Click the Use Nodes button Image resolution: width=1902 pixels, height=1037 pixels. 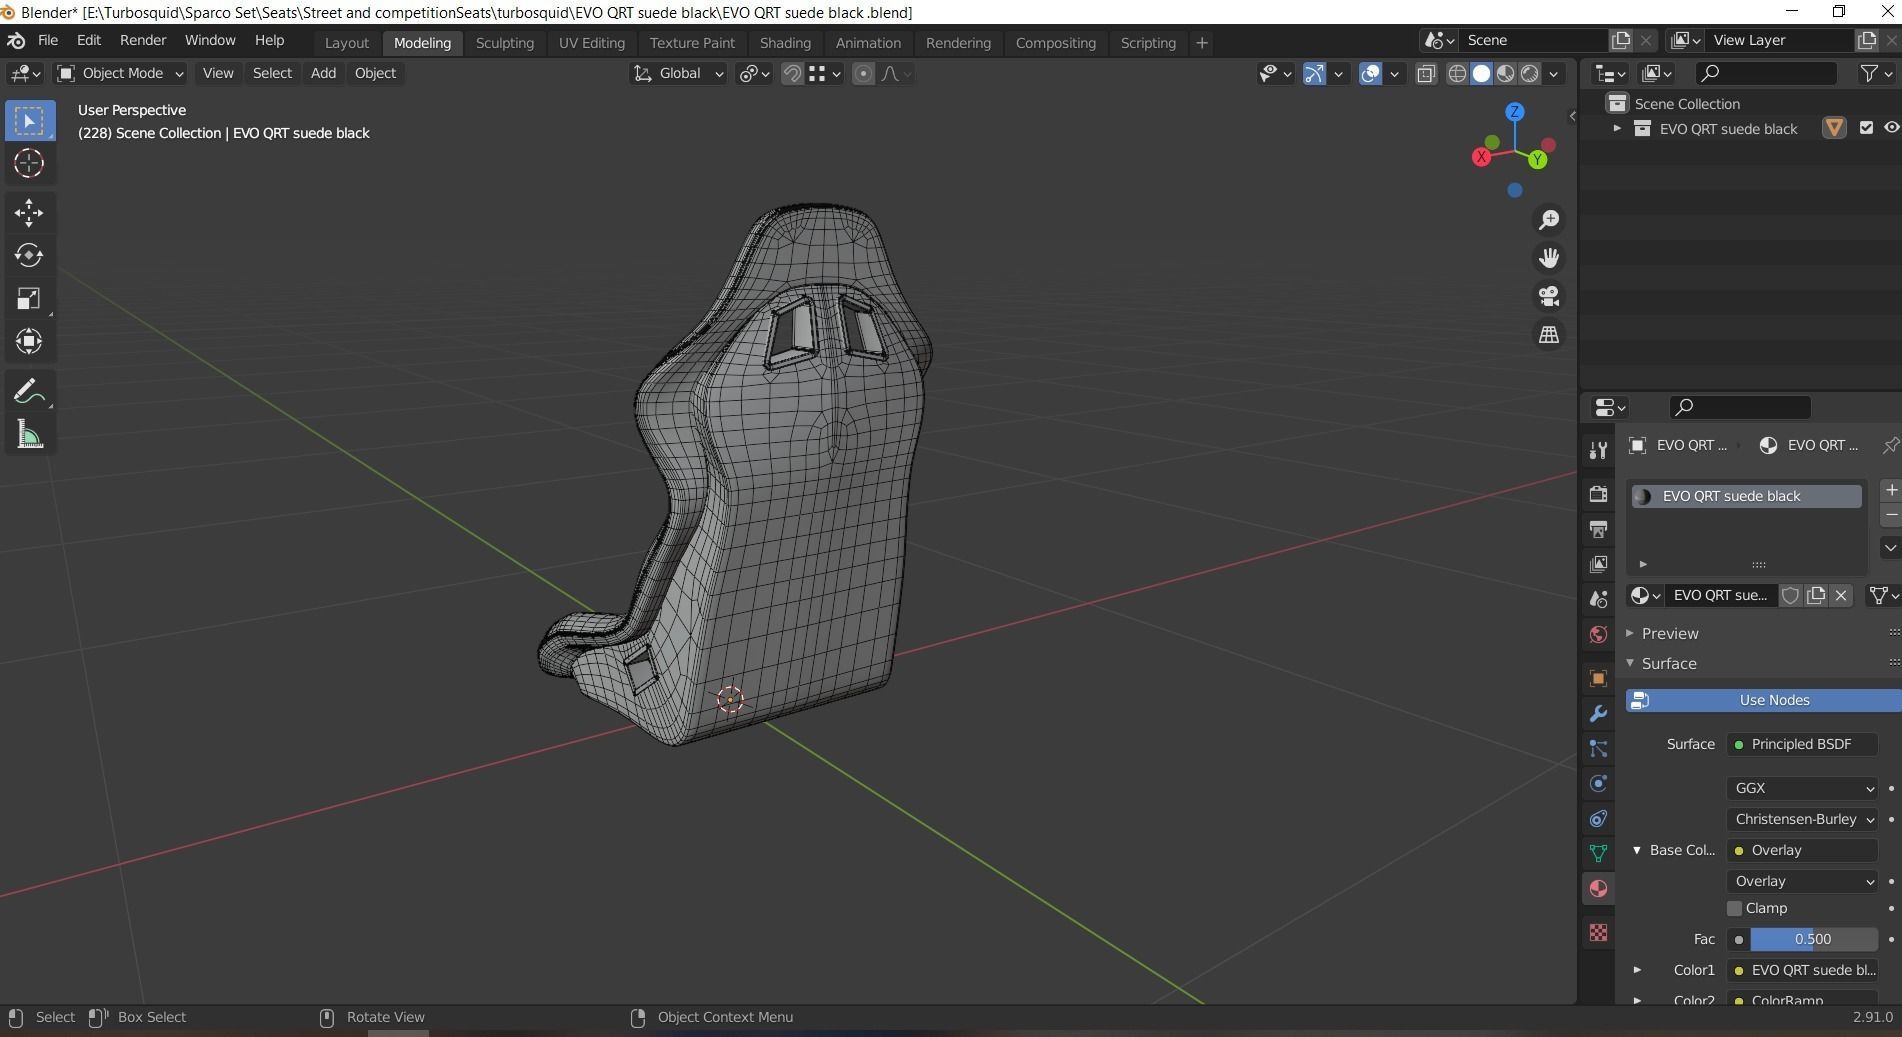(x=1772, y=700)
